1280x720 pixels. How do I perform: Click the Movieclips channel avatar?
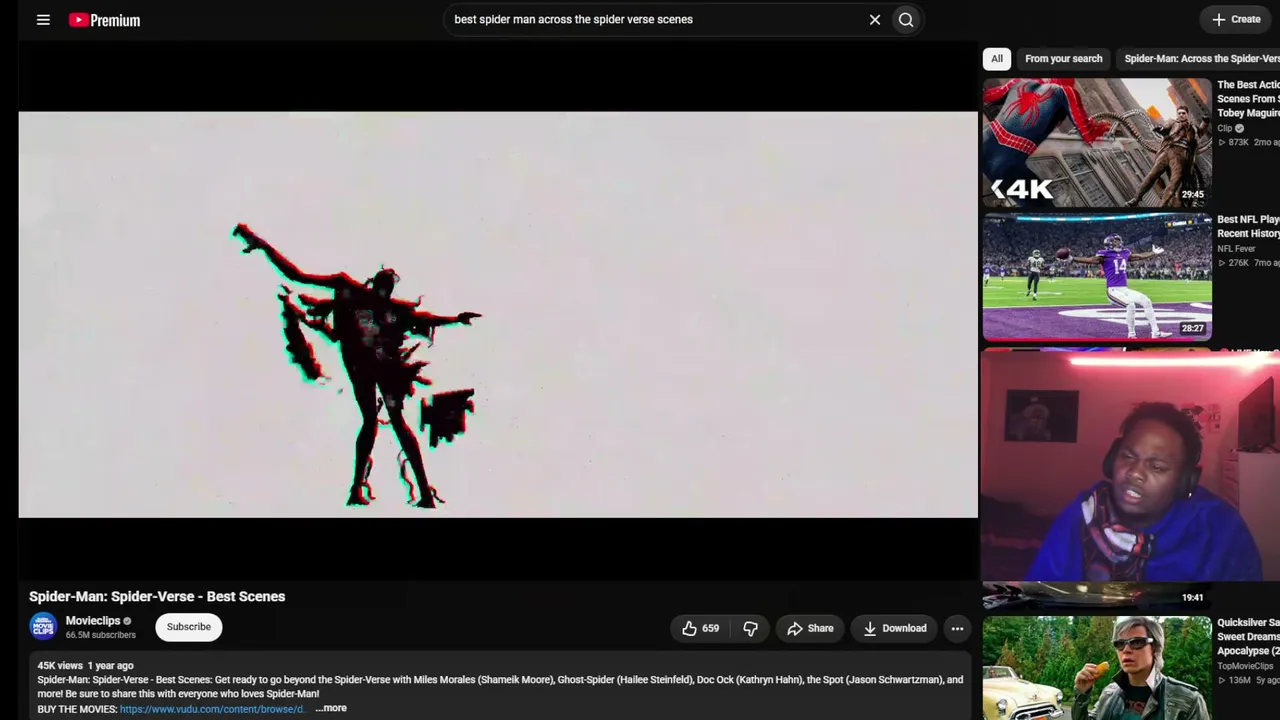click(x=43, y=627)
